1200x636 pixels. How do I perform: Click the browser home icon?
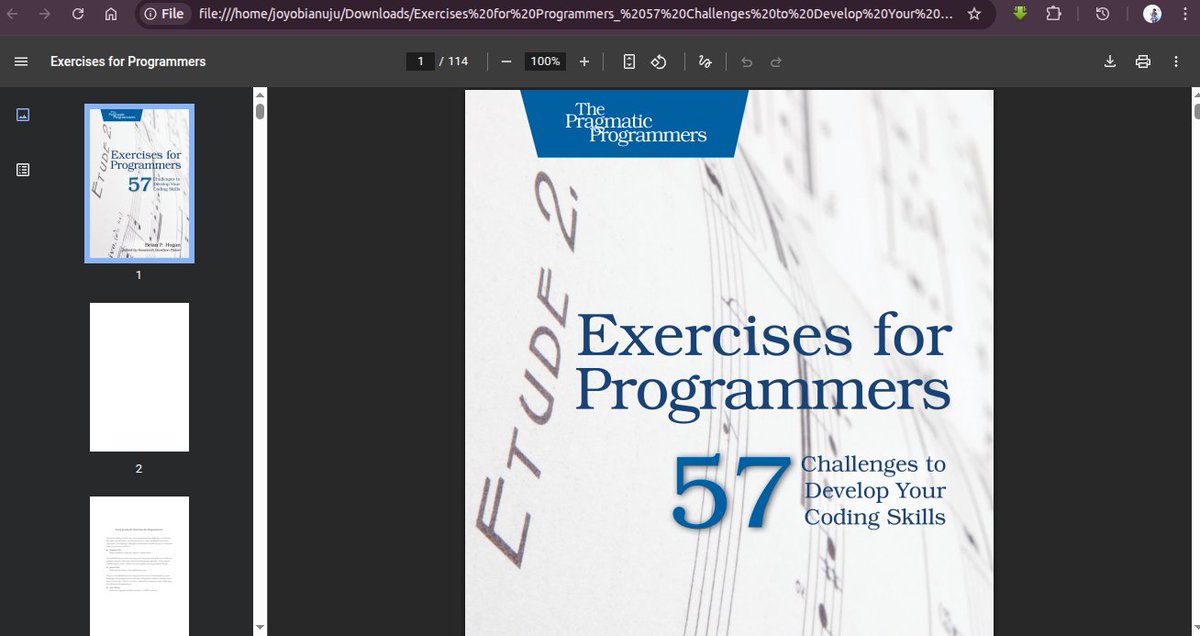point(110,15)
